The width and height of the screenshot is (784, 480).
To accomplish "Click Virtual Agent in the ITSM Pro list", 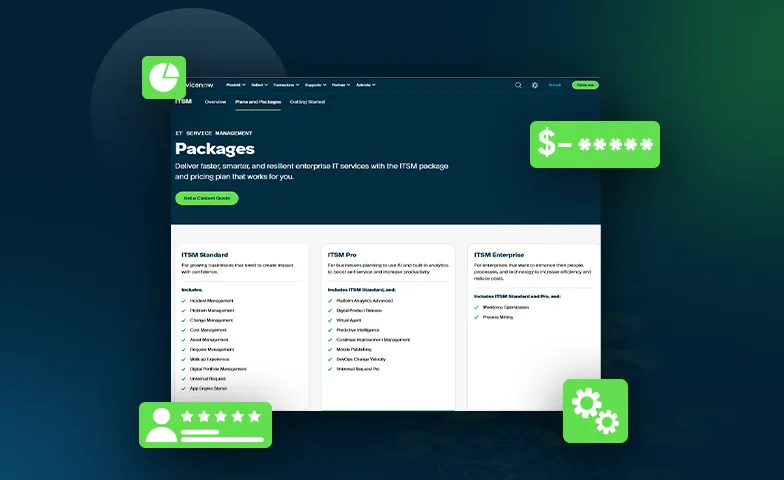I will click(348, 320).
